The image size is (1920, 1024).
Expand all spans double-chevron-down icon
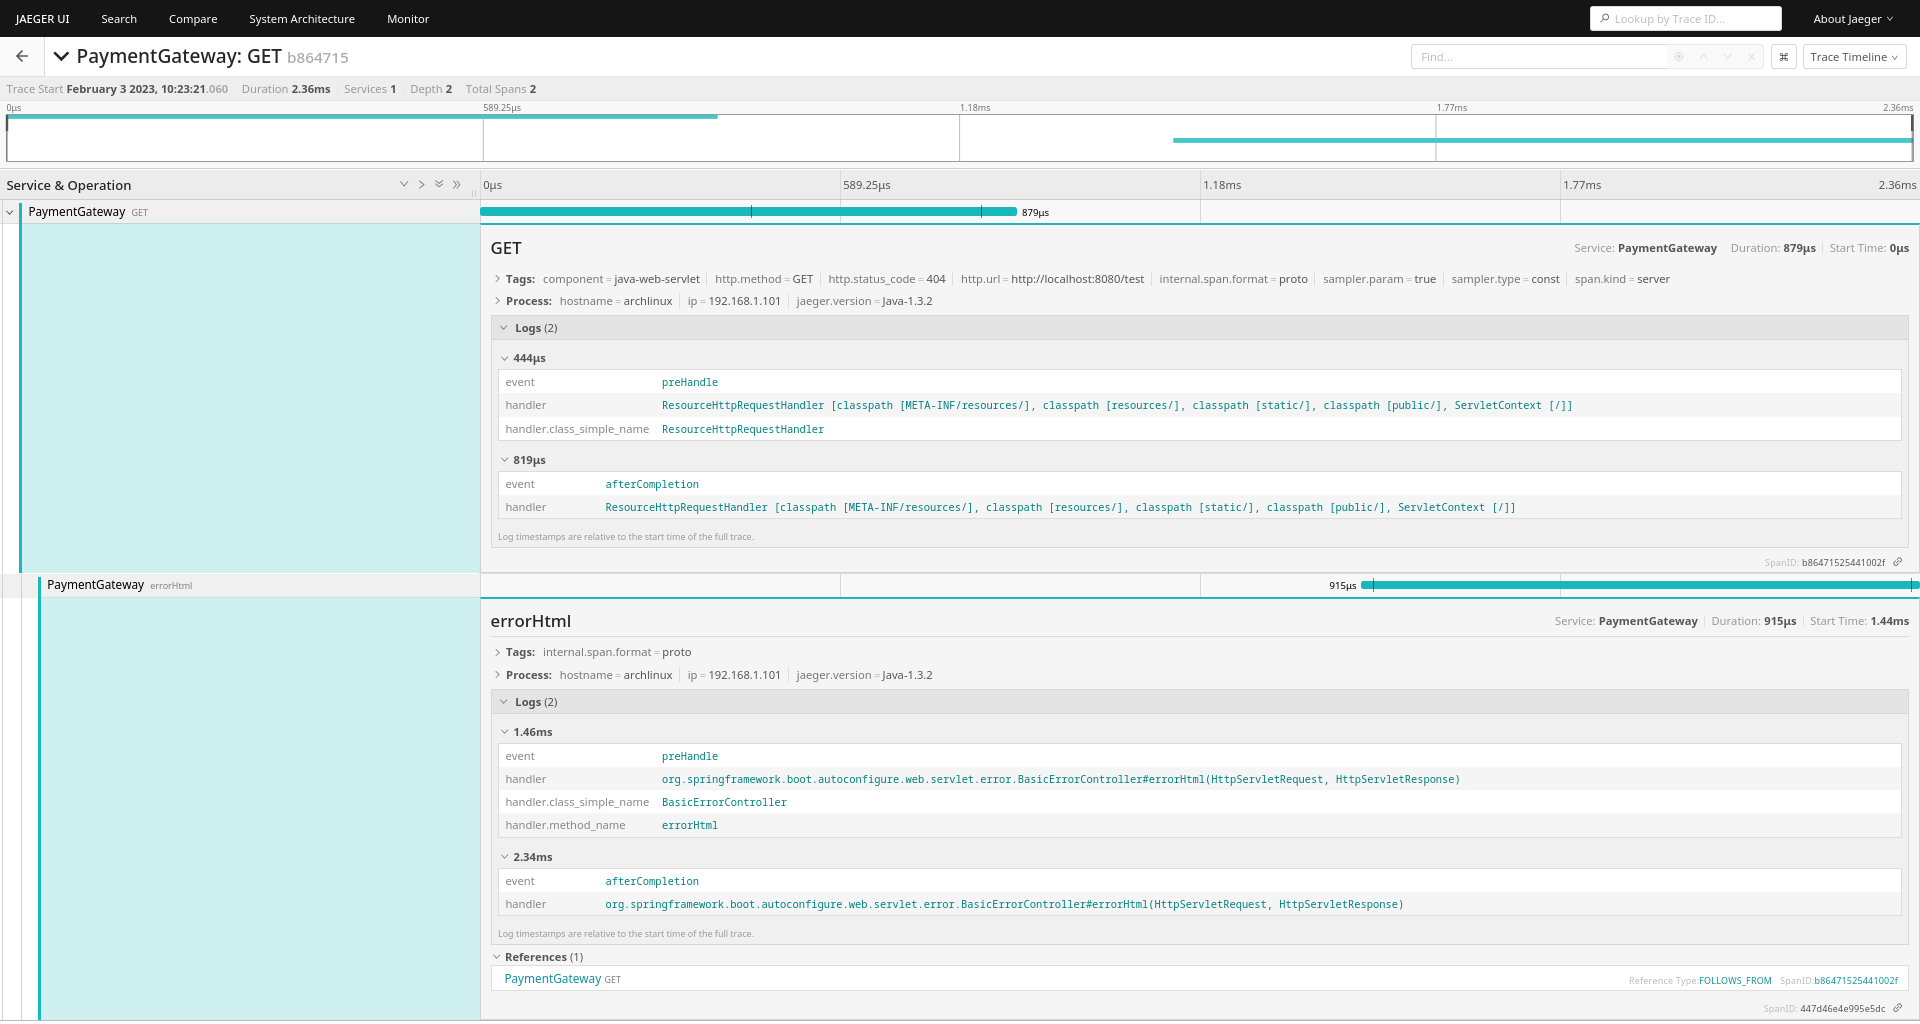pos(439,184)
